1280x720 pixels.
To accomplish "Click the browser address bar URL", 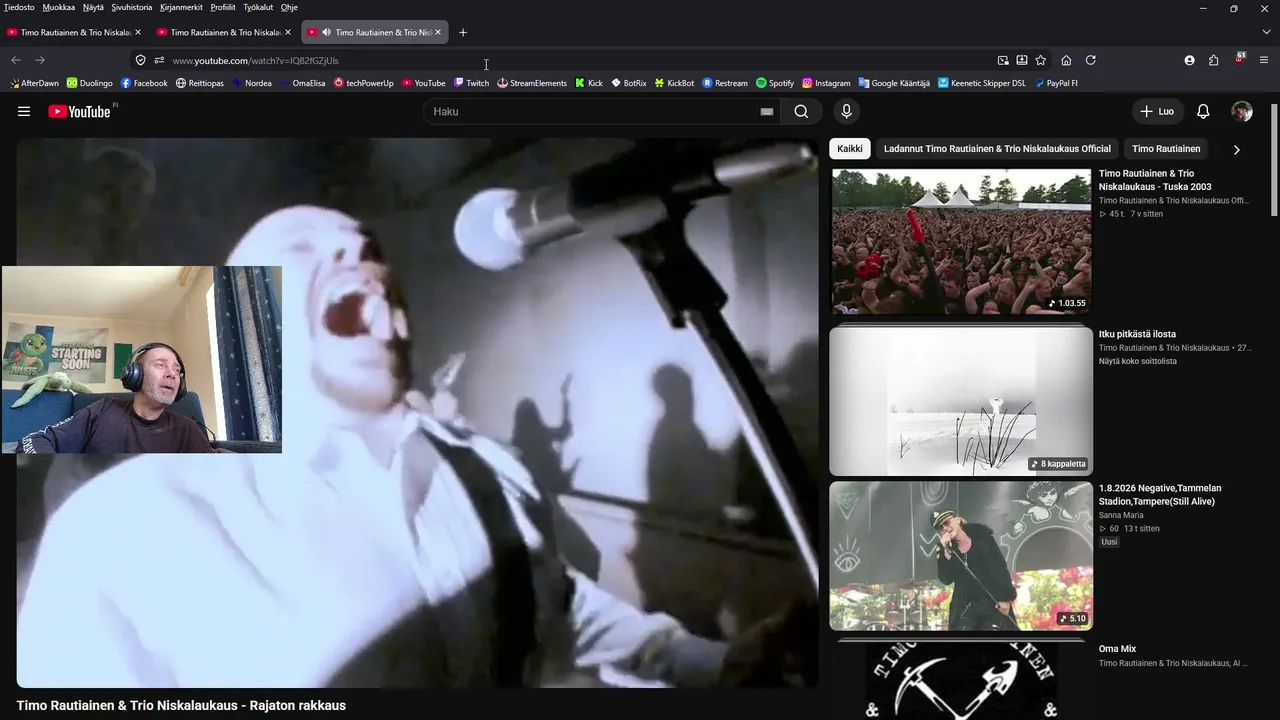I will pyautogui.click(x=255, y=60).
